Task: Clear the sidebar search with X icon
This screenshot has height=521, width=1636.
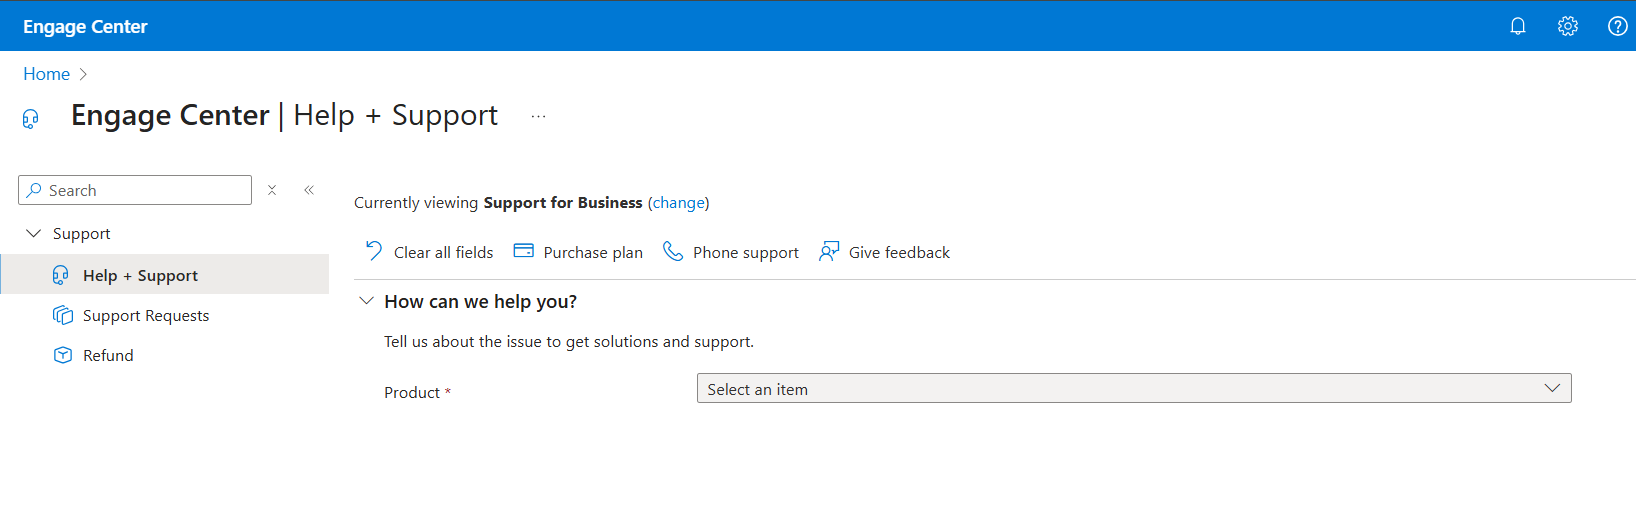Action: point(272,190)
